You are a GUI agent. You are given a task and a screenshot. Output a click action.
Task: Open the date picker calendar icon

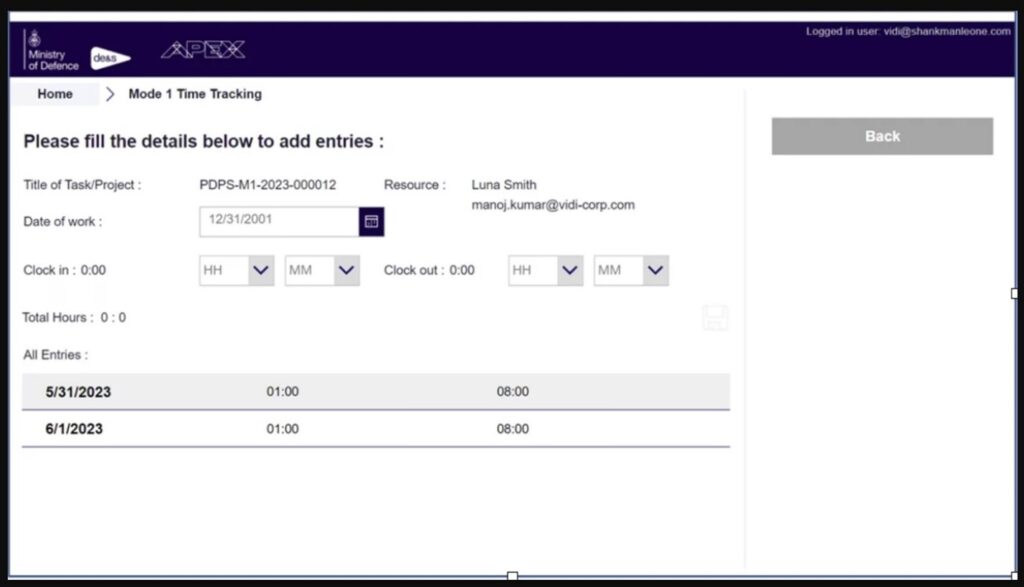[371, 221]
